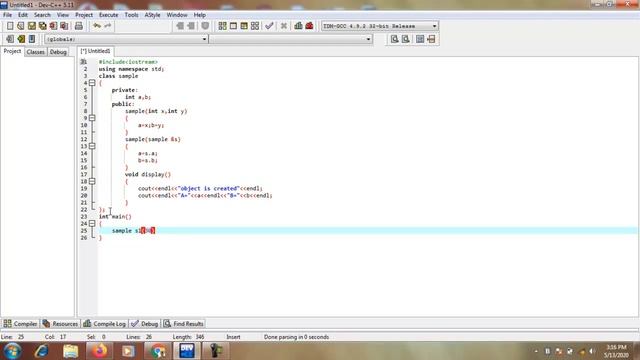
Task: Collapse constructor fold marker at line 9
Action: [x=92, y=118]
